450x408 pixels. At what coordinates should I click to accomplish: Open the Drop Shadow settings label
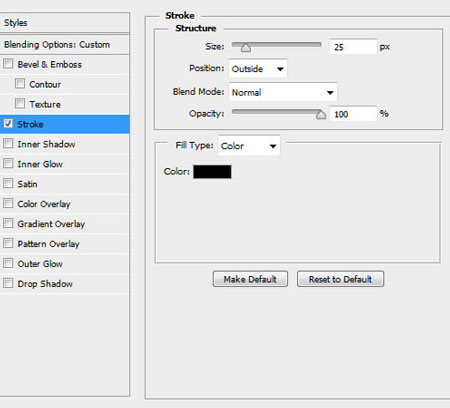tap(45, 284)
